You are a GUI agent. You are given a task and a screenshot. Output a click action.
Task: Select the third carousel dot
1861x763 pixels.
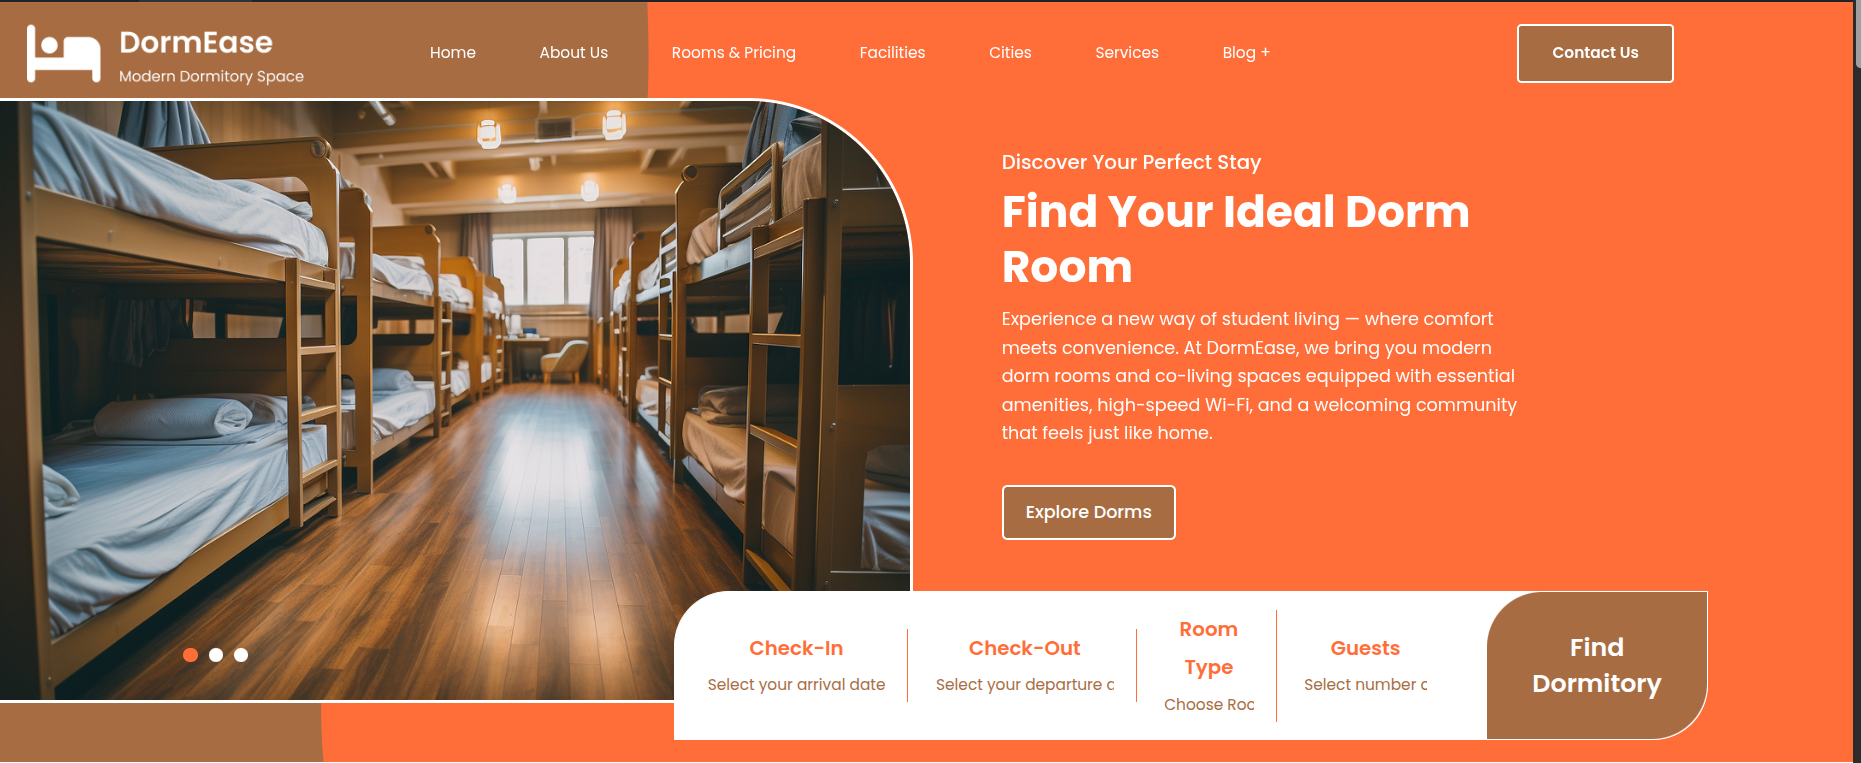(x=241, y=655)
